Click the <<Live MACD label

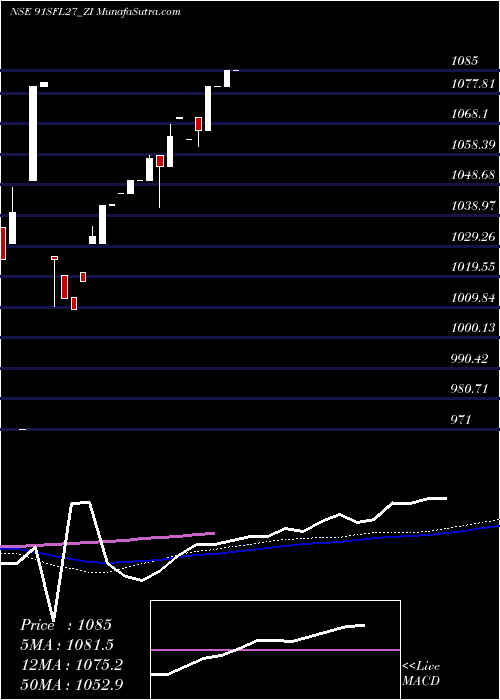pyautogui.click(x=421, y=673)
